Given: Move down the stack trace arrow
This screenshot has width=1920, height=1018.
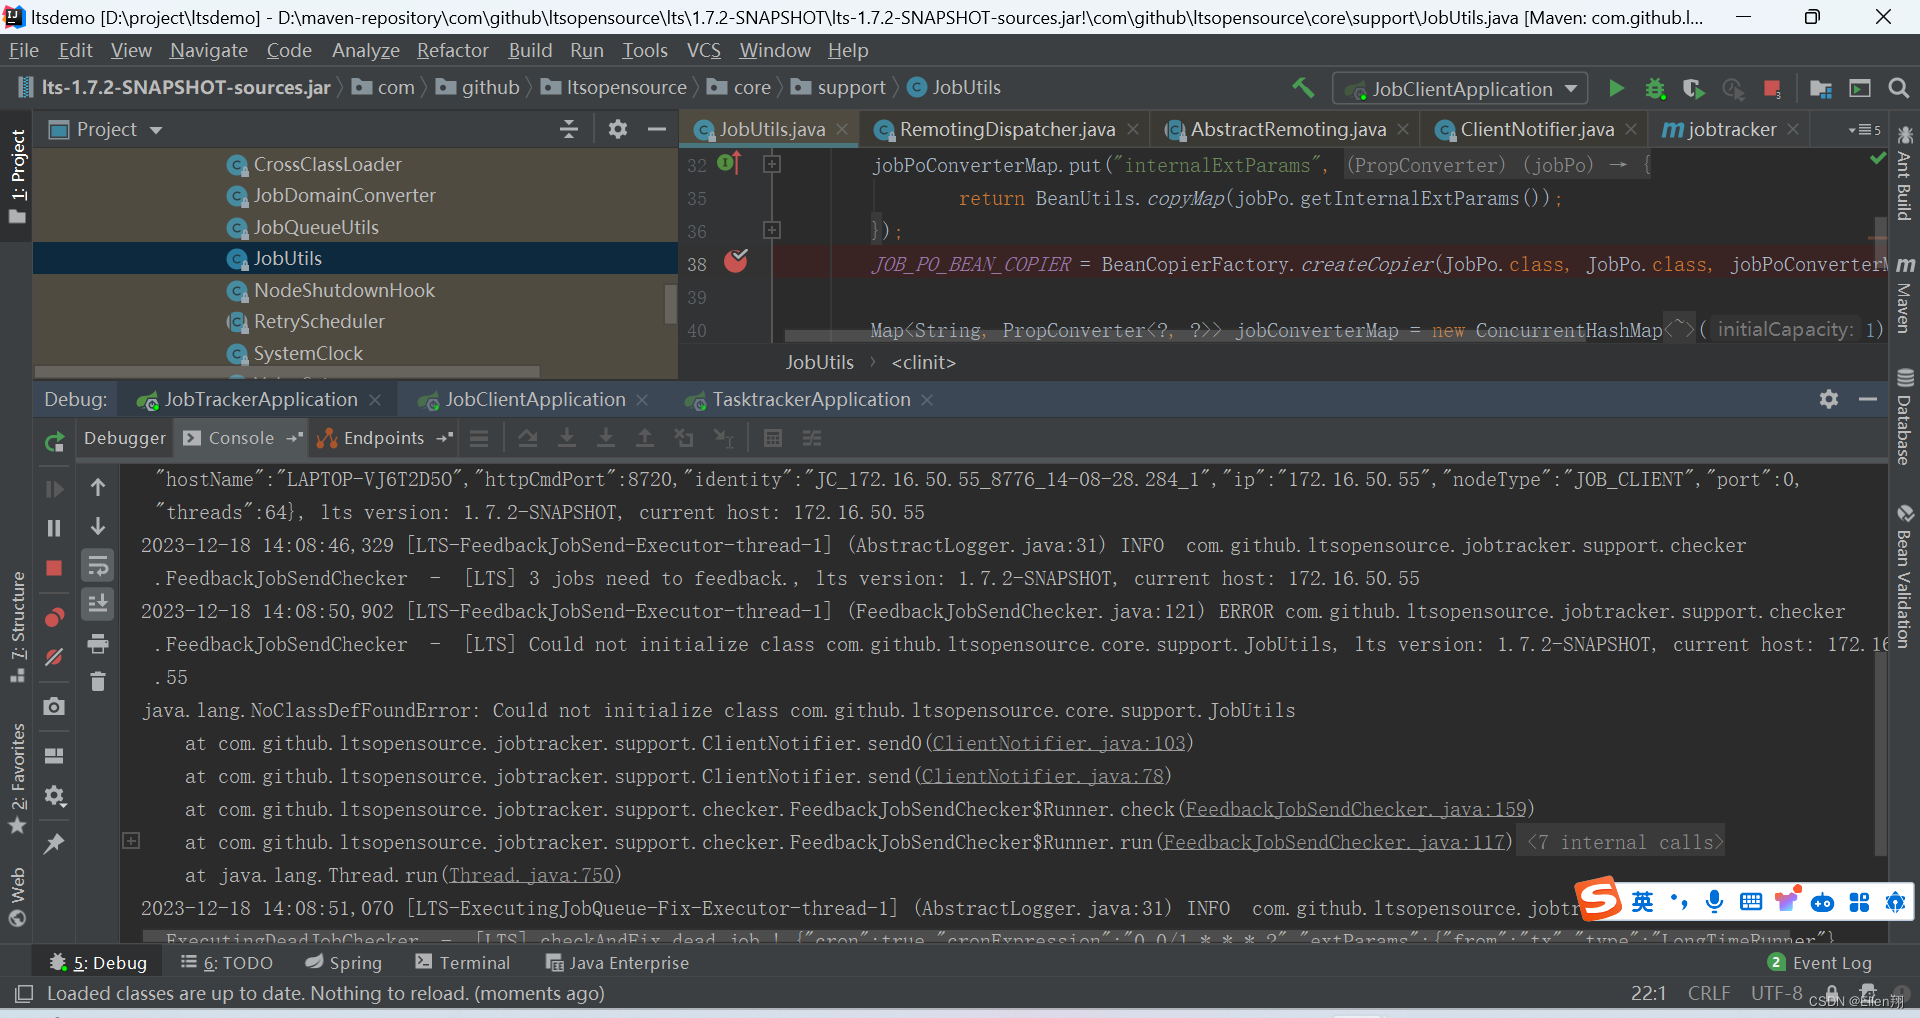Looking at the screenshot, I should pyautogui.click(x=98, y=526).
